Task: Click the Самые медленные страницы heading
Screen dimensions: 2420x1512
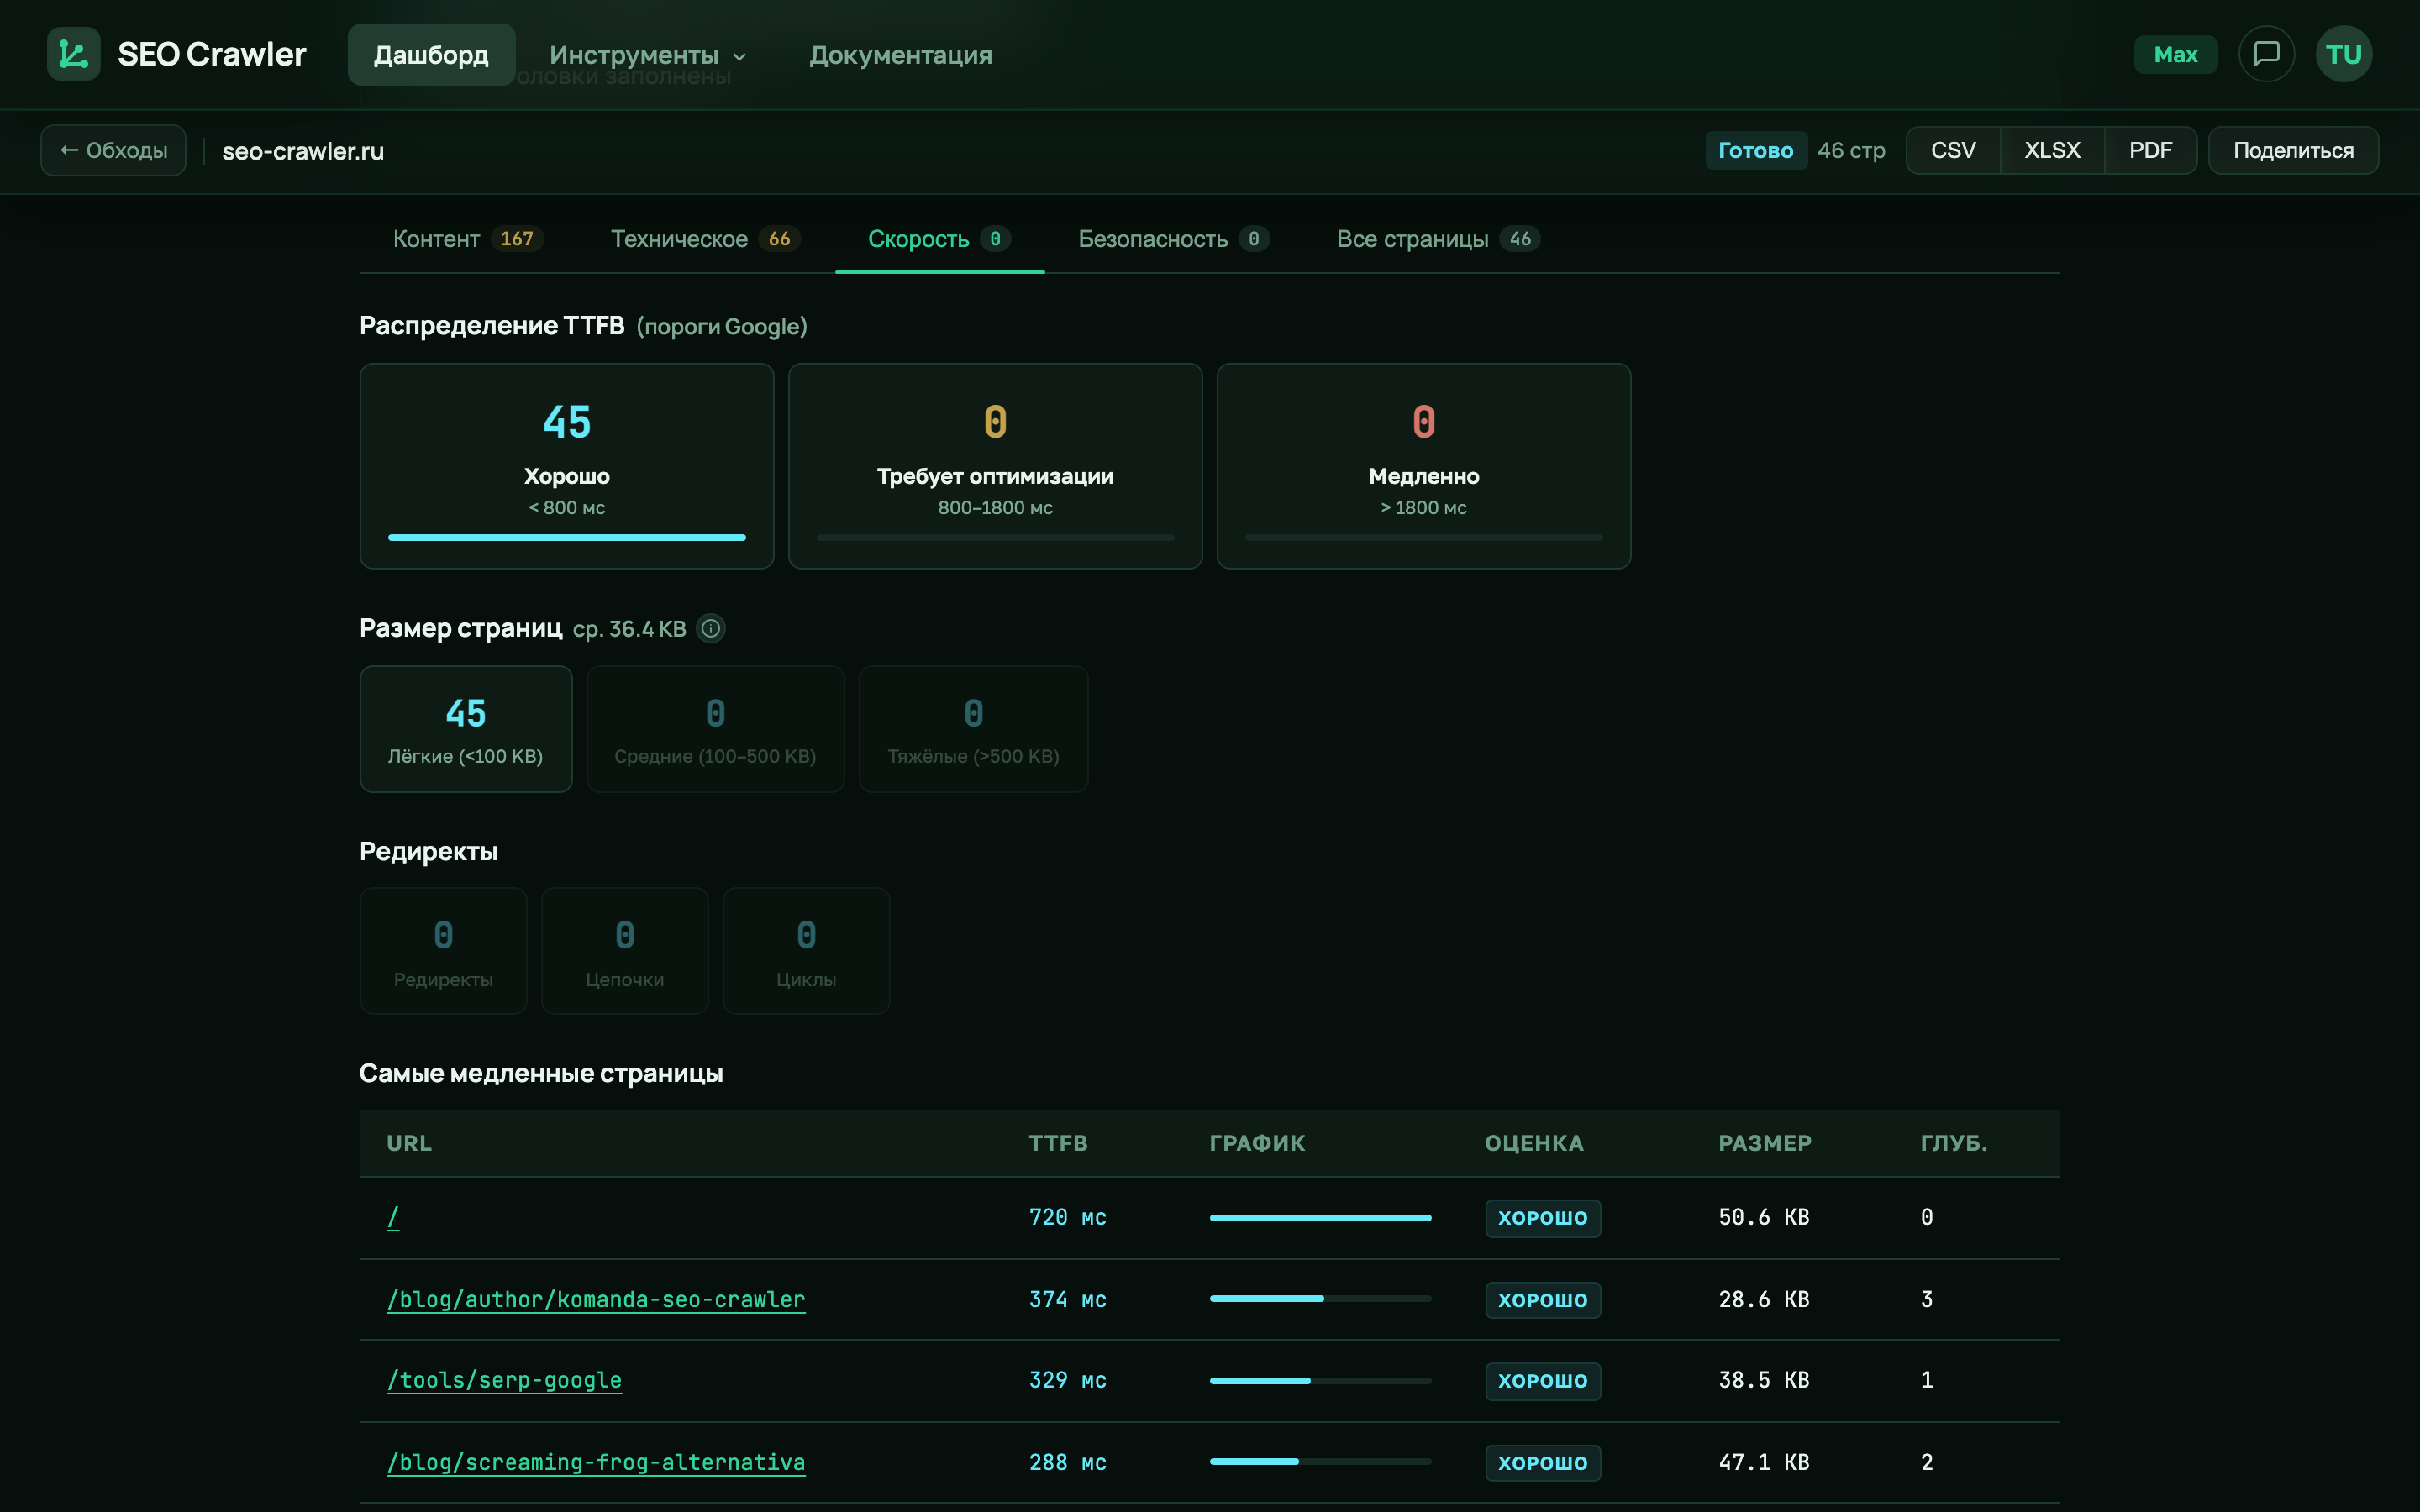Action: (541, 1073)
